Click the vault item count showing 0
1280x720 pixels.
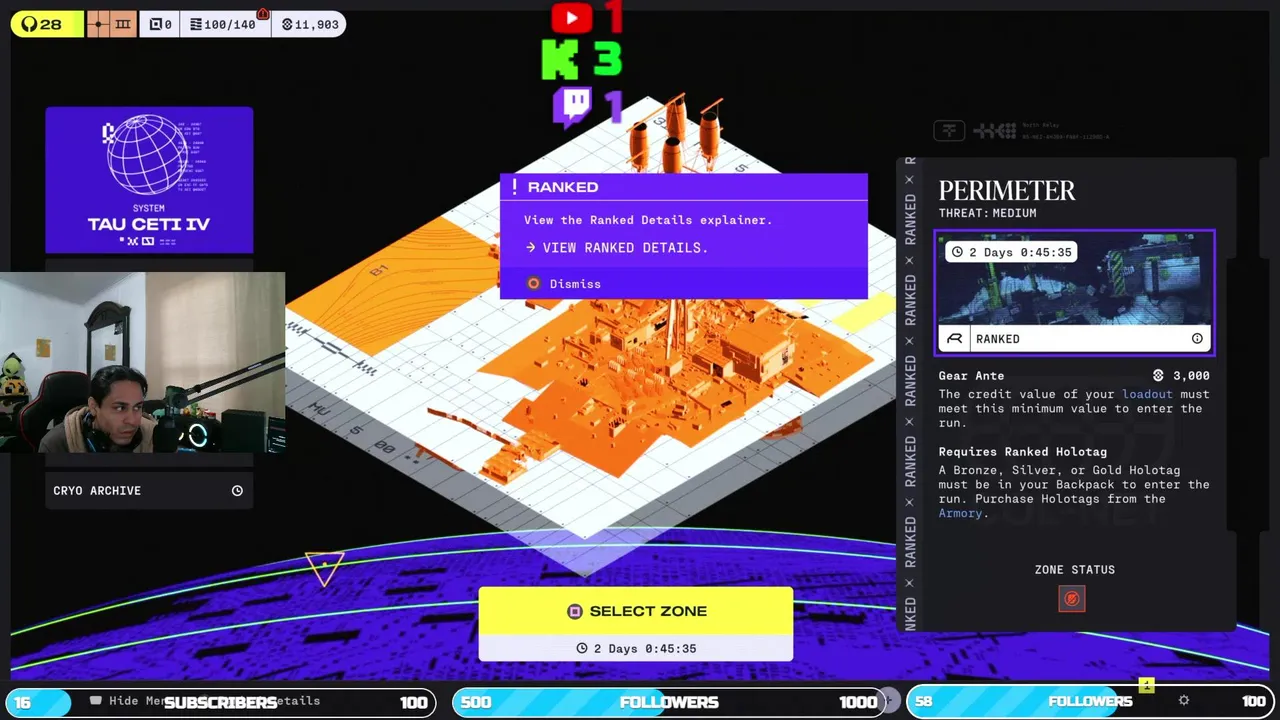pos(160,24)
